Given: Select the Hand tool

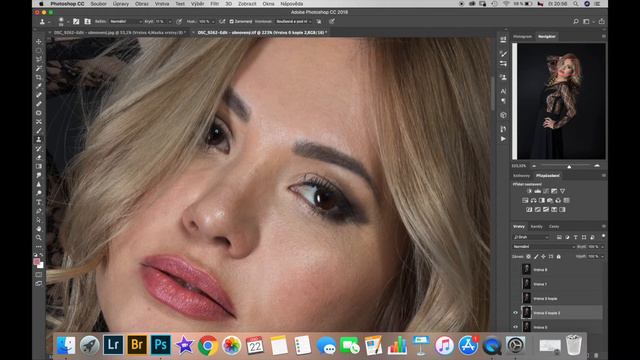Looking at the screenshot, I should click(39, 229).
